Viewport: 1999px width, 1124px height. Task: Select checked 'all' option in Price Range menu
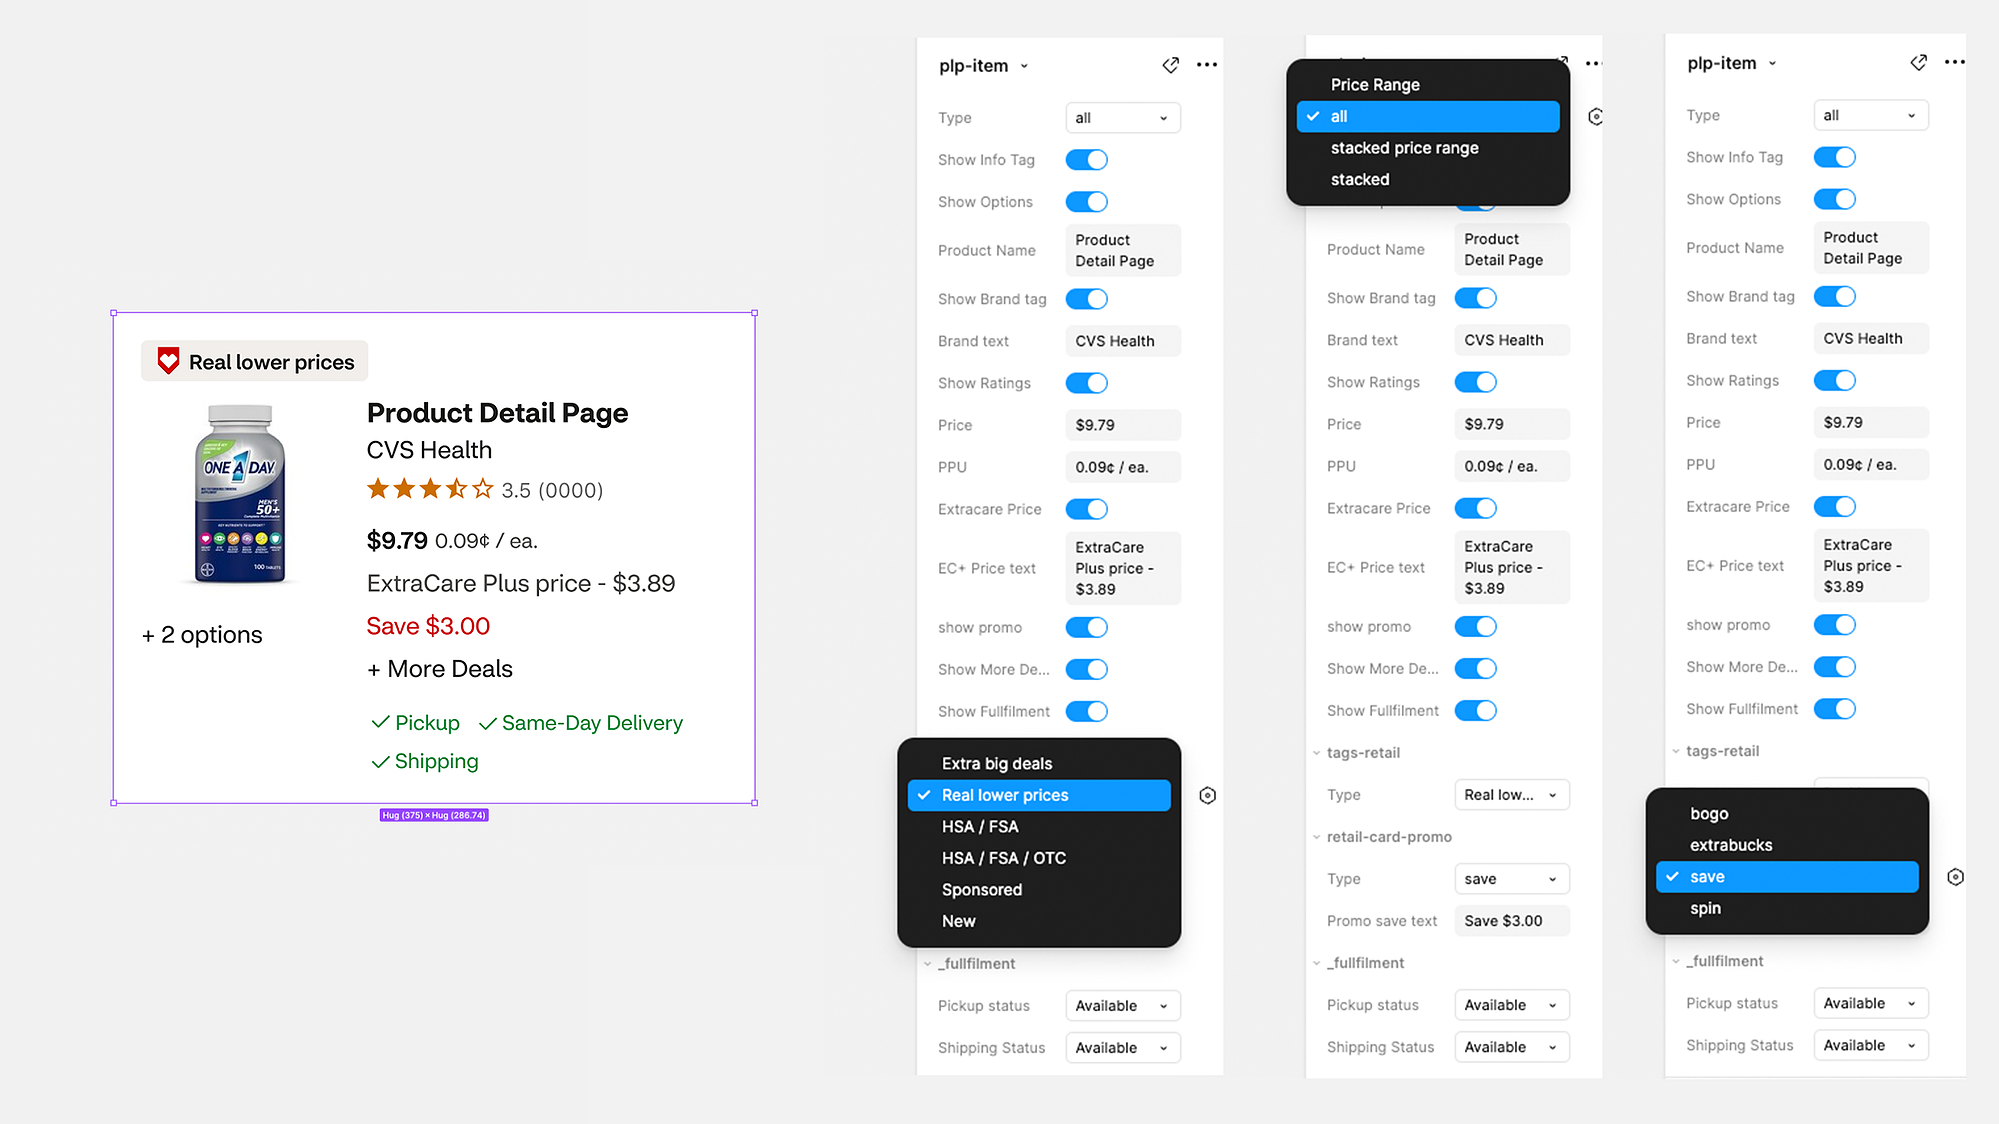tap(1428, 116)
